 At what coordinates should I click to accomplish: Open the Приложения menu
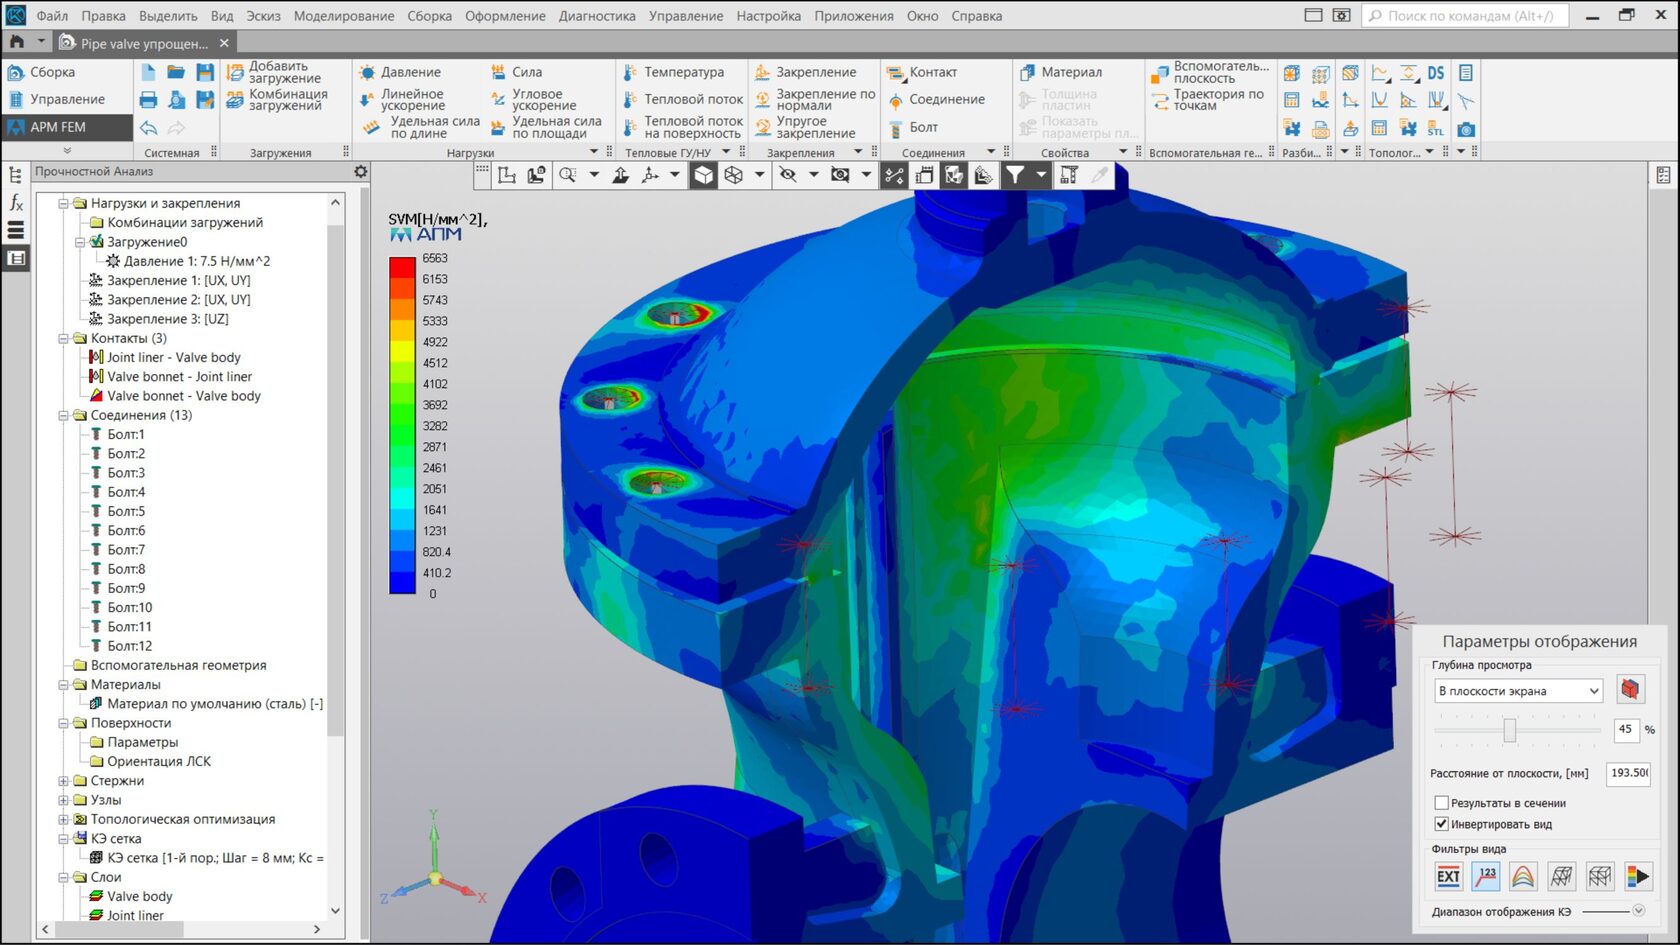pyautogui.click(x=854, y=16)
